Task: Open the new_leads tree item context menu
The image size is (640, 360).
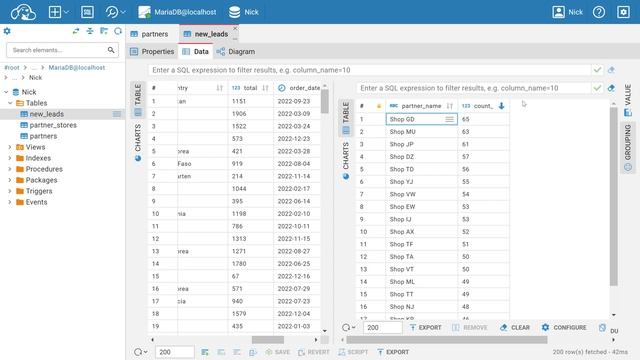Action: click(117, 114)
